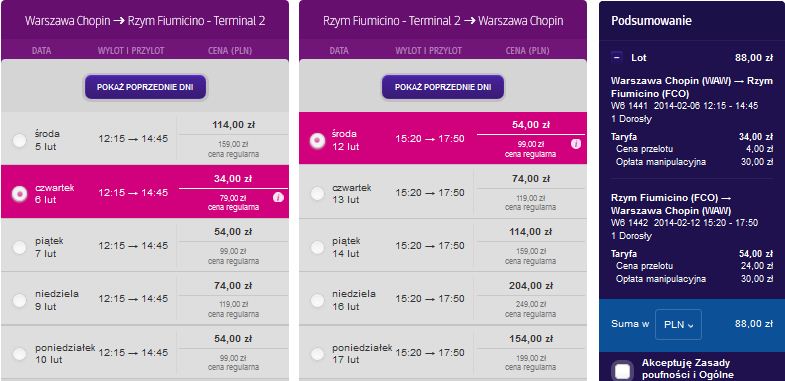Screen dimensions: 785x381
Task: Click the selected czwartek 6 lut radio
Action: [20, 194]
